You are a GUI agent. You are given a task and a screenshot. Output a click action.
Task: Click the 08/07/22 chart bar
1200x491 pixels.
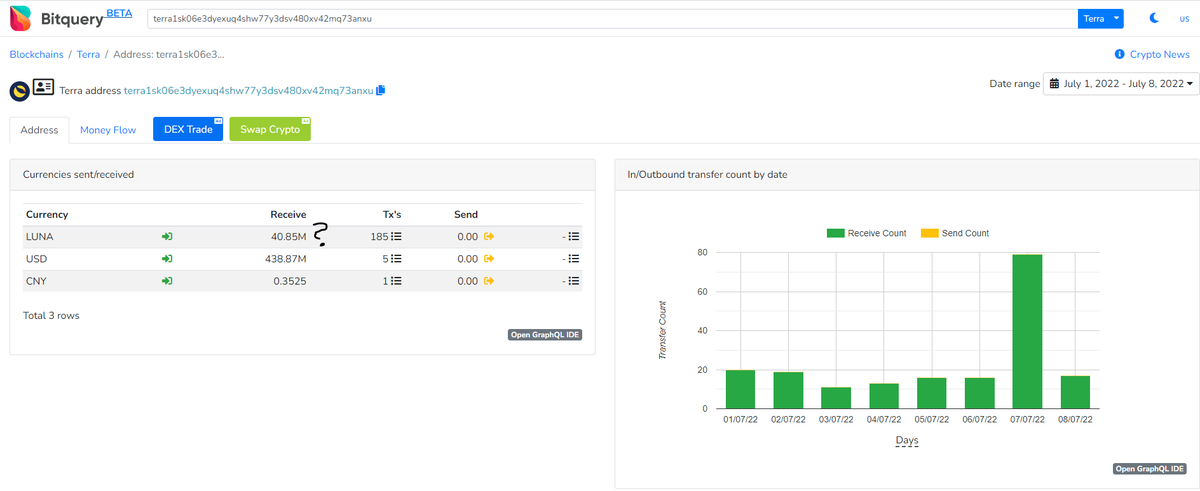pos(1075,392)
